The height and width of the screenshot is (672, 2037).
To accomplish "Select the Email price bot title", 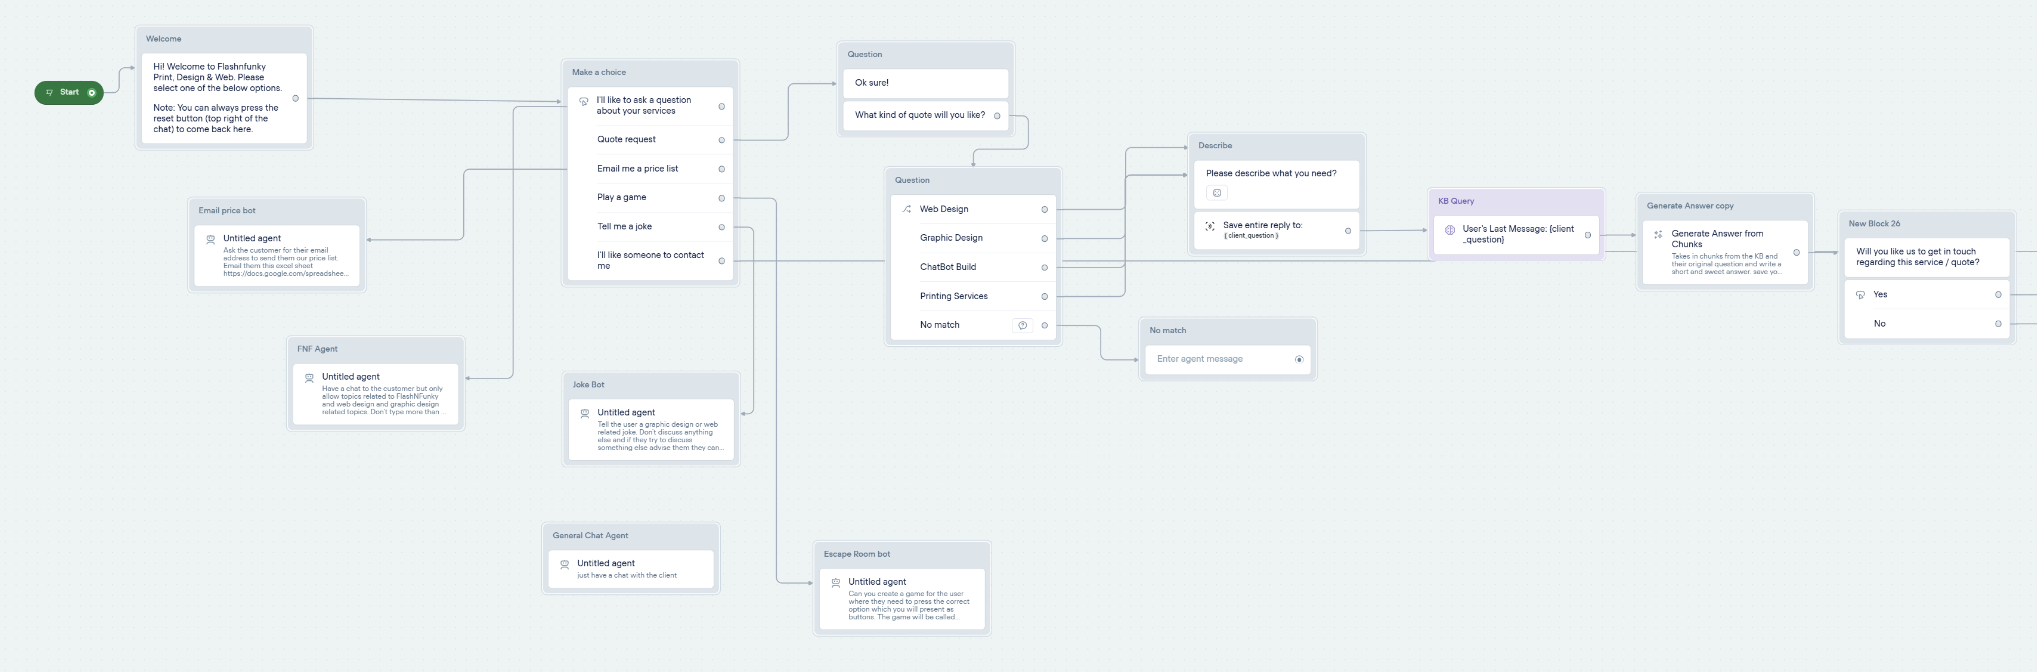I will pyautogui.click(x=227, y=211).
